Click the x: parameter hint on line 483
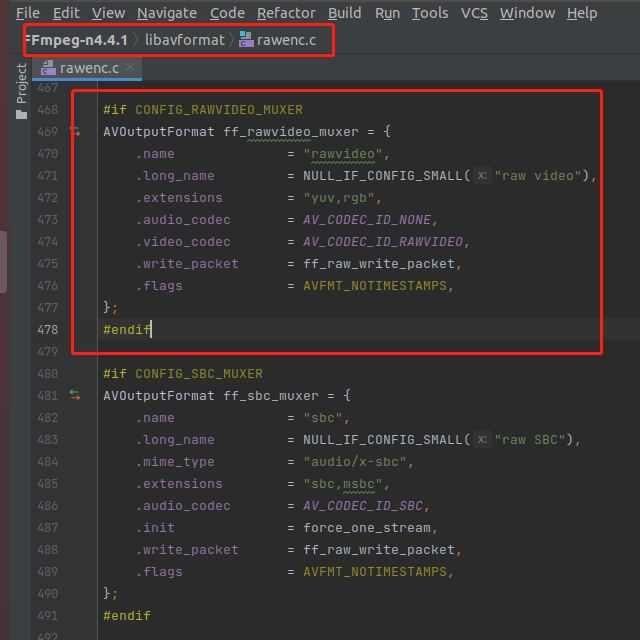 (x=482, y=440)
